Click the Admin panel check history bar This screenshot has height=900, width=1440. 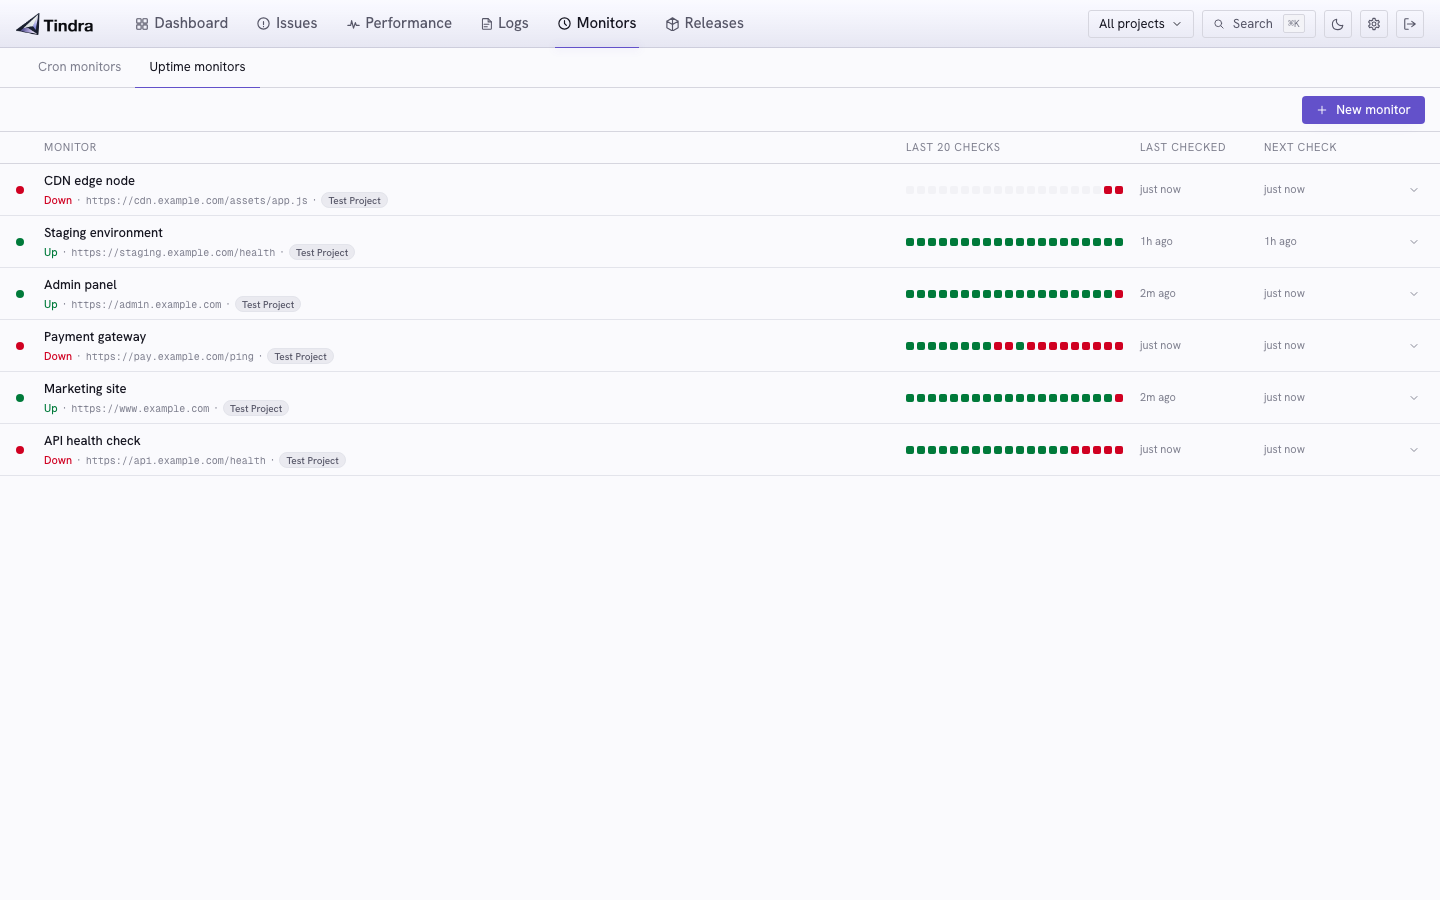tap(1014, 294)
